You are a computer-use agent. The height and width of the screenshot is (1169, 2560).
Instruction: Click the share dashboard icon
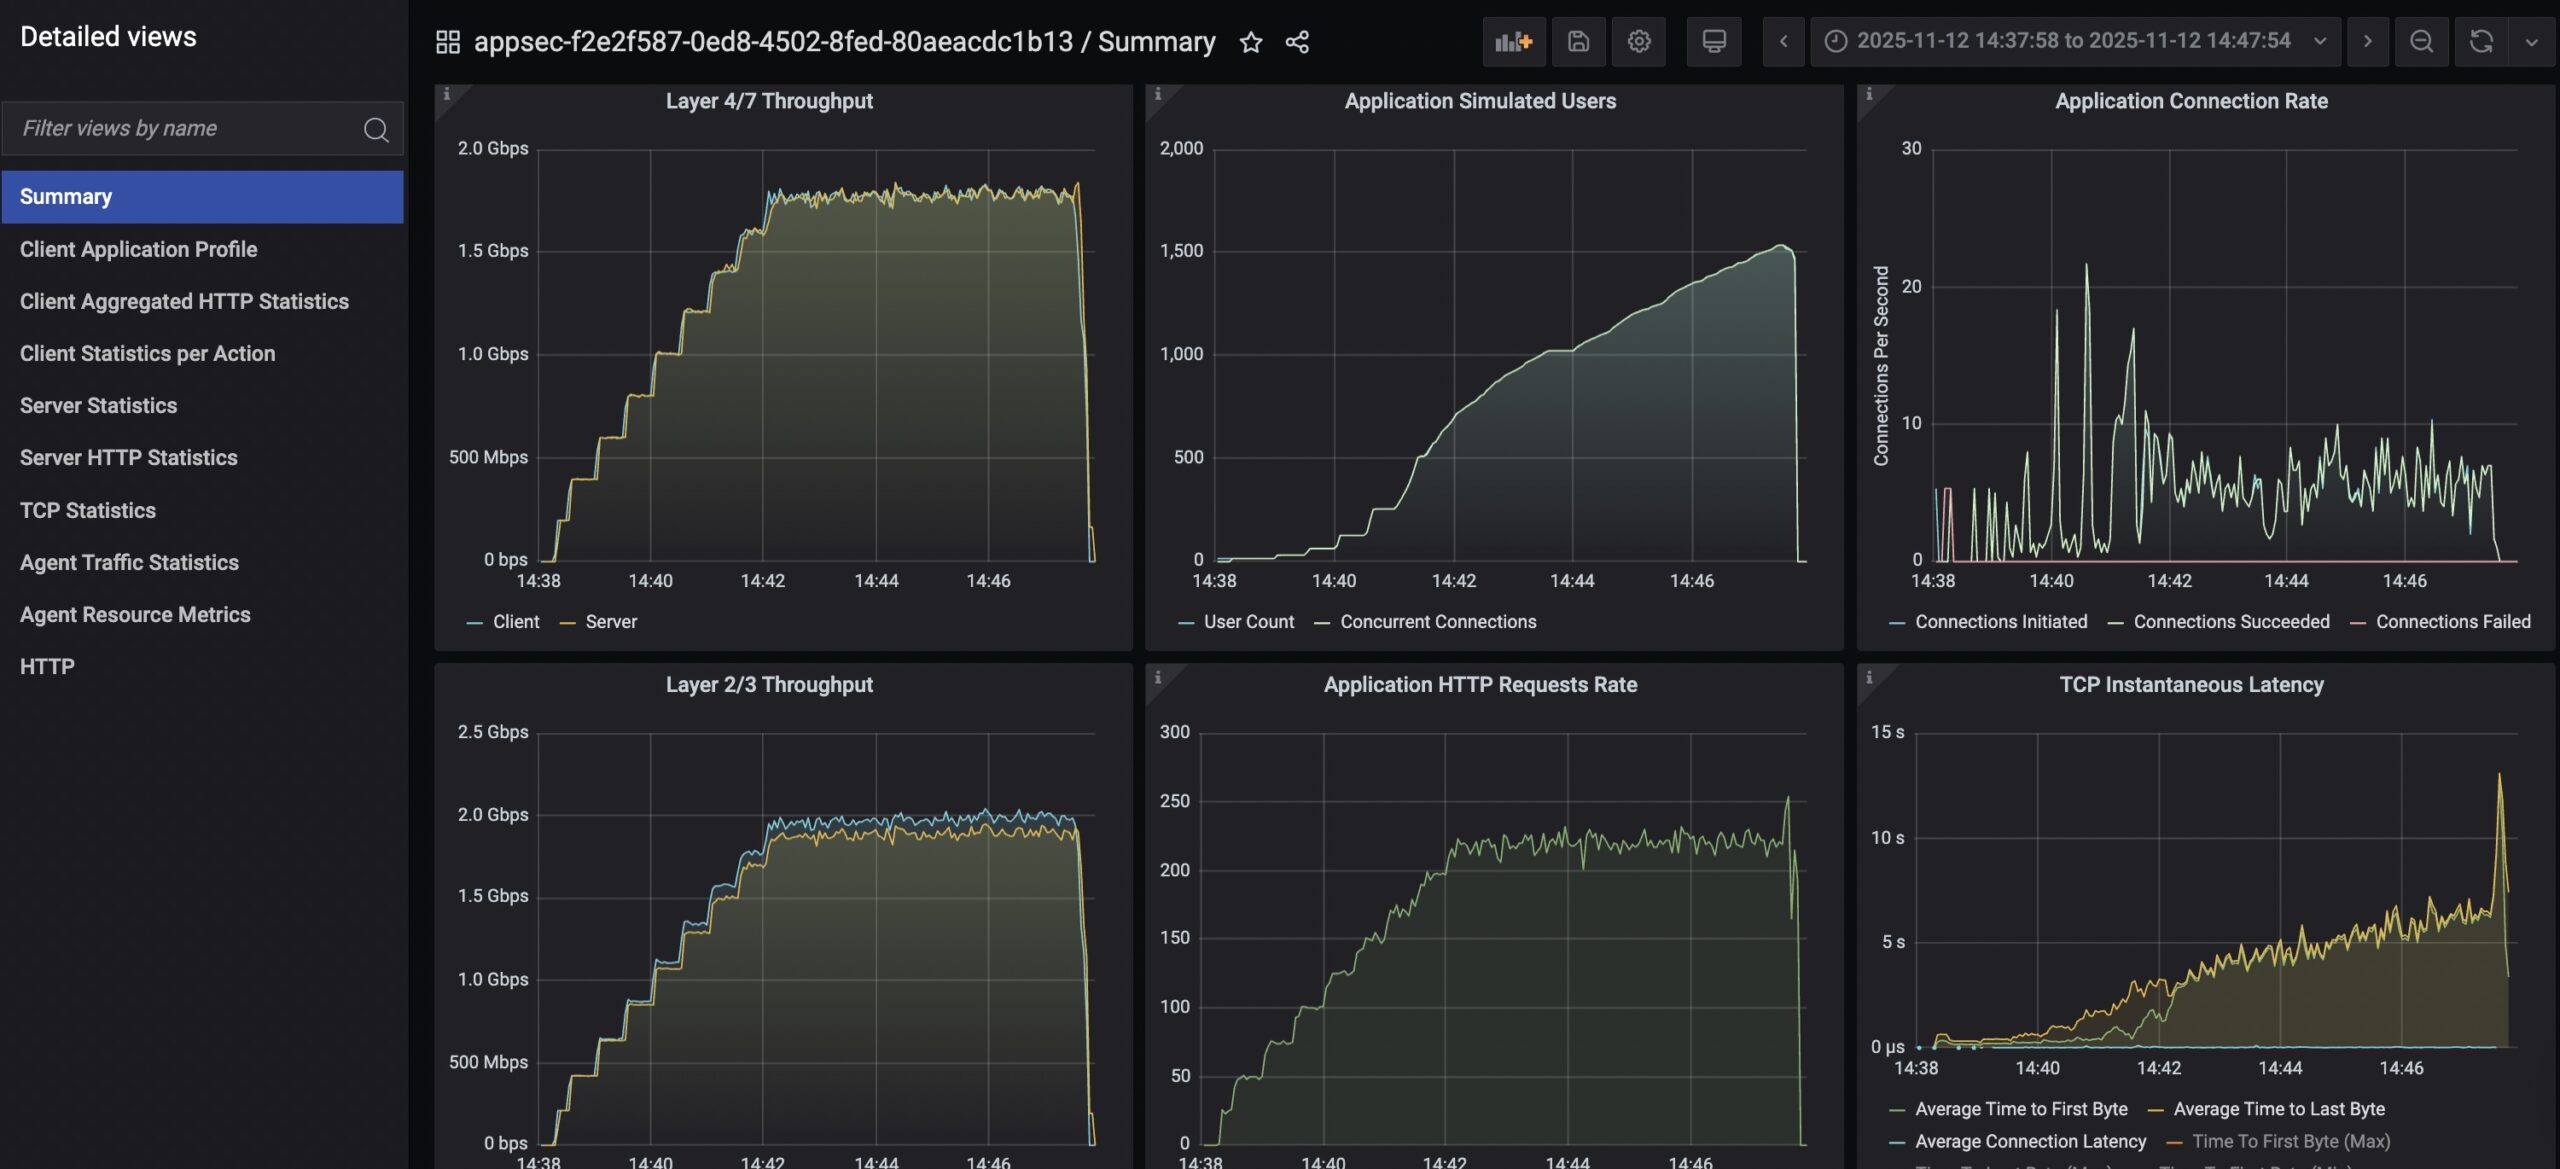coord(1297,42)
